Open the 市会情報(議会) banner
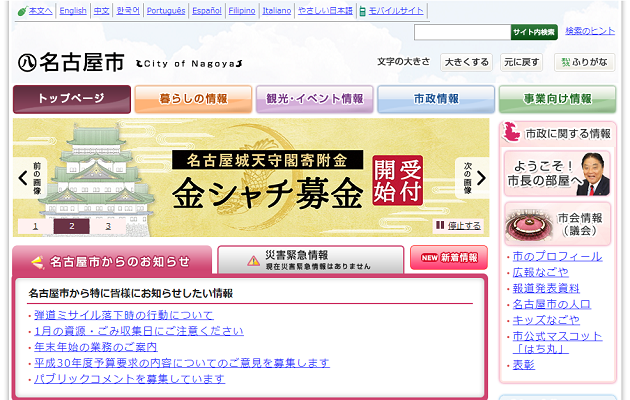The height and width of the screenshot is (400, 630). pos(557,224)
